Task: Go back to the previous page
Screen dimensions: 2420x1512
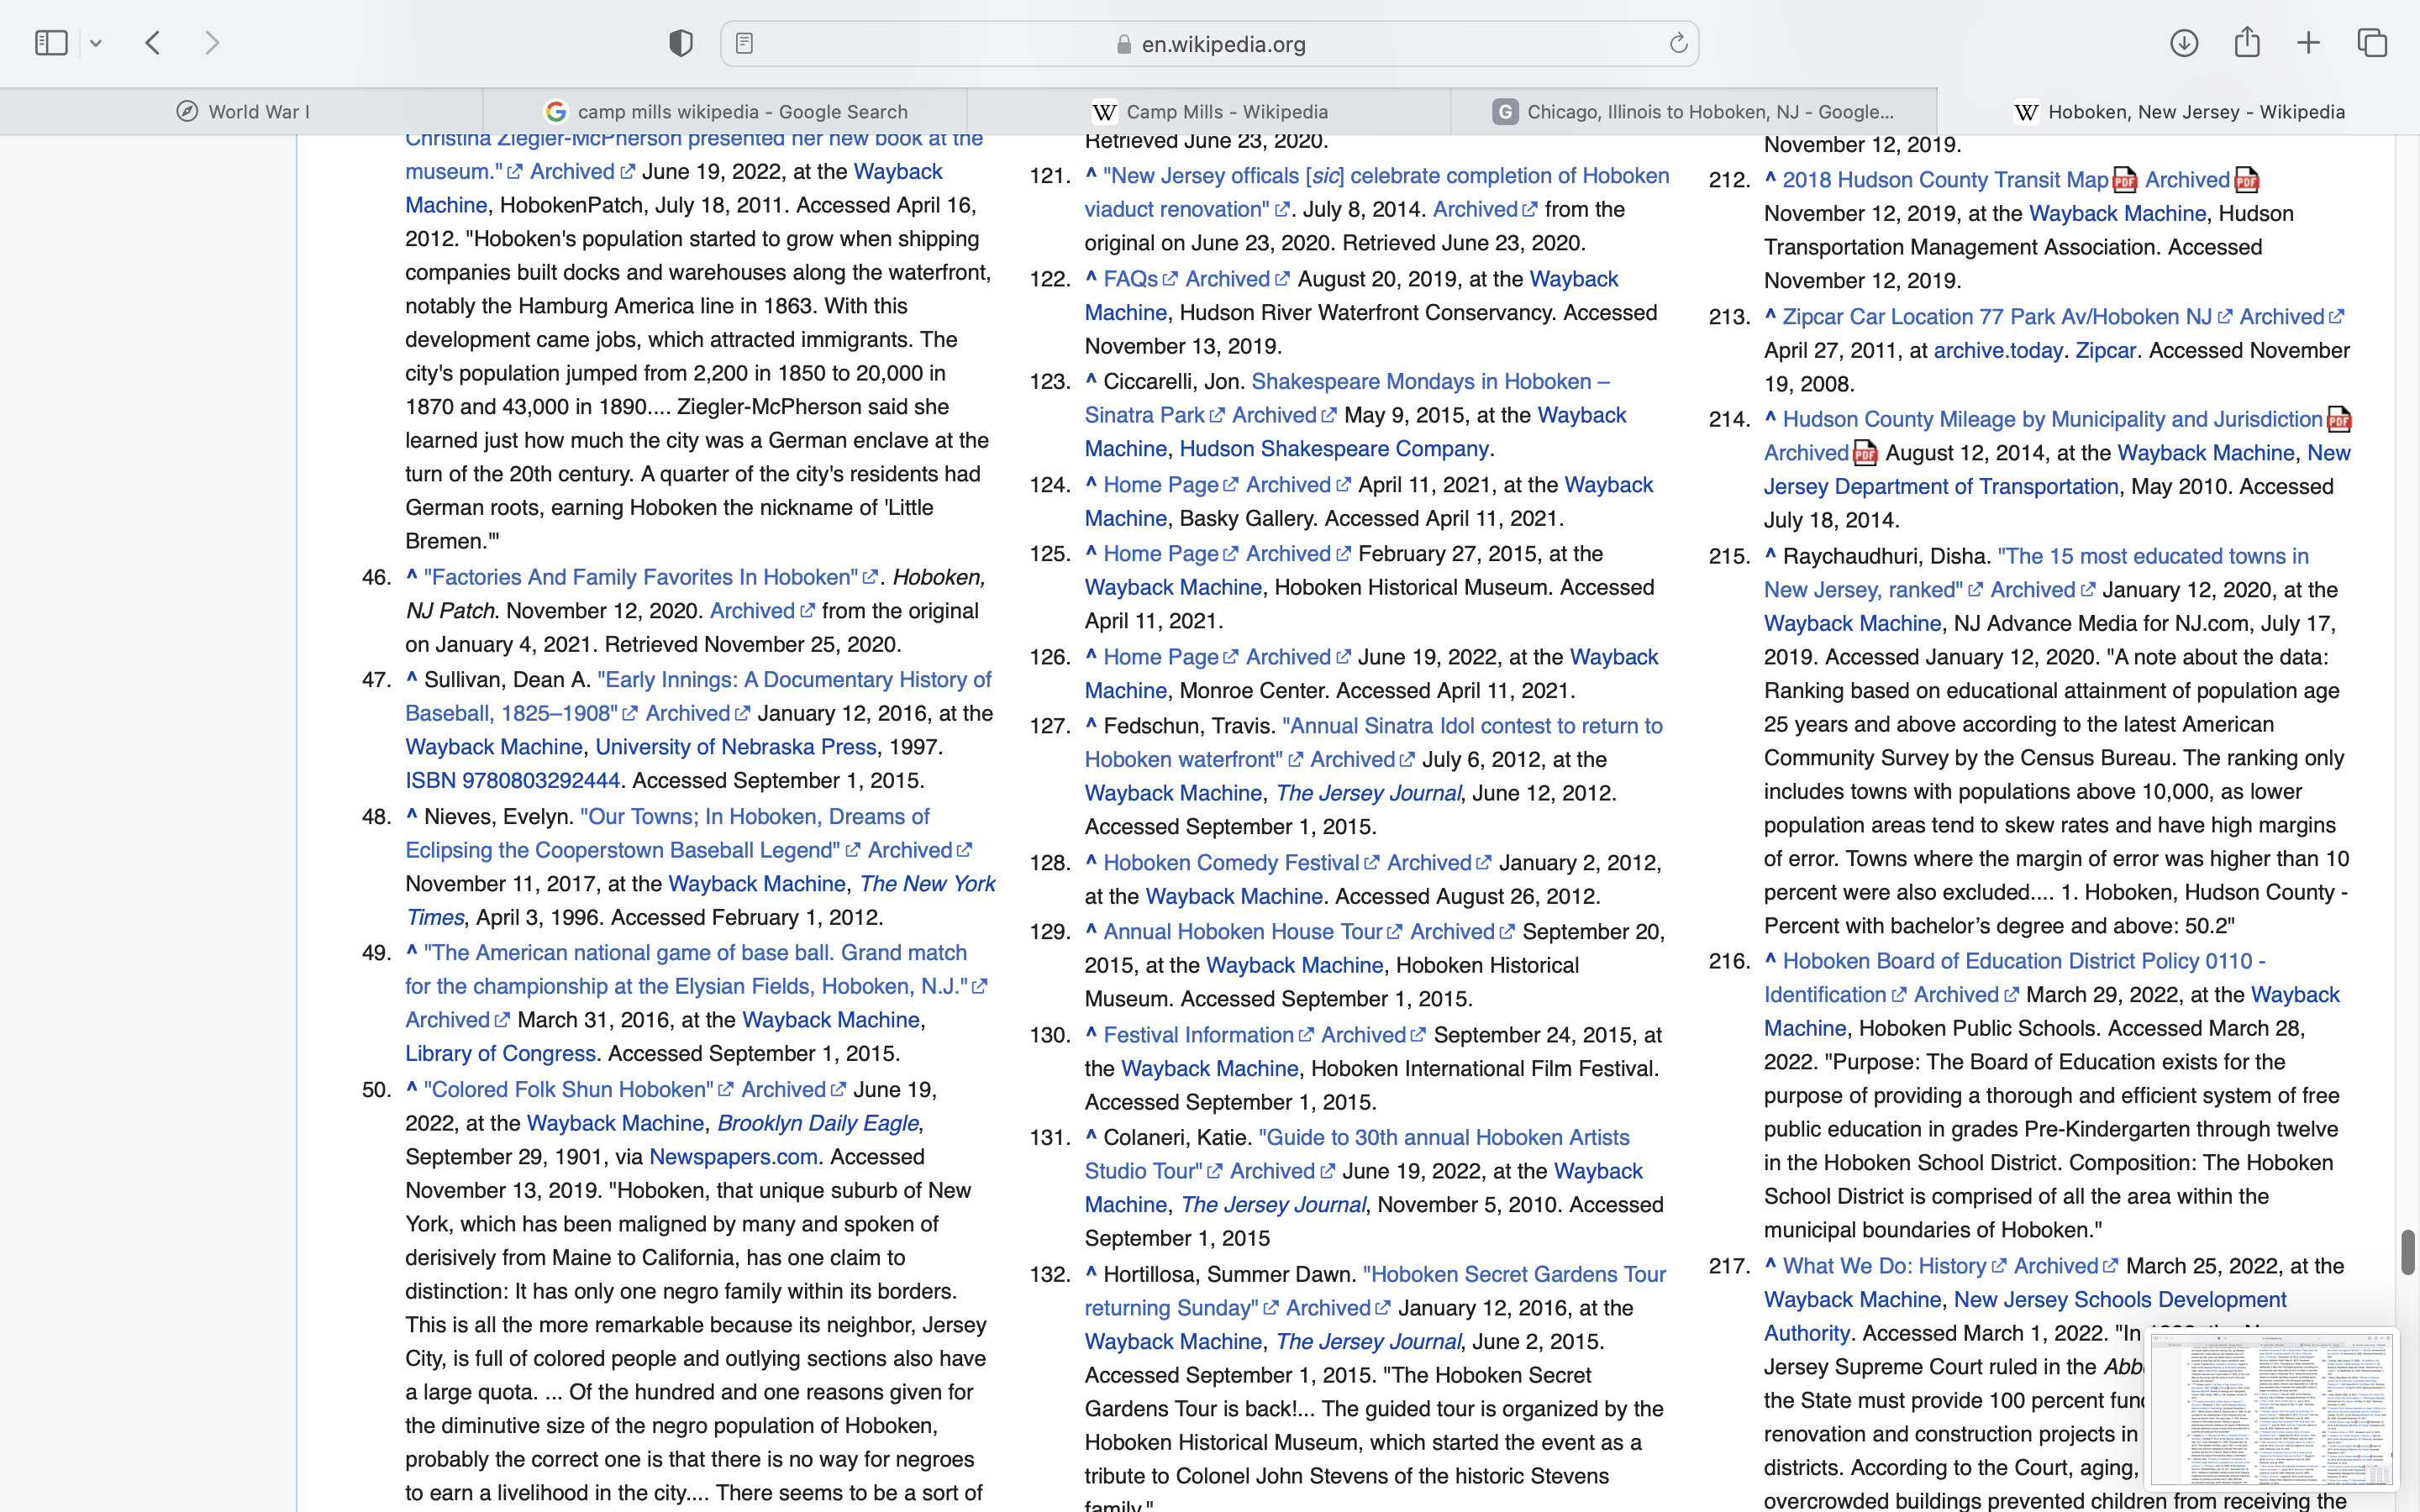Action: click(153, 43)
